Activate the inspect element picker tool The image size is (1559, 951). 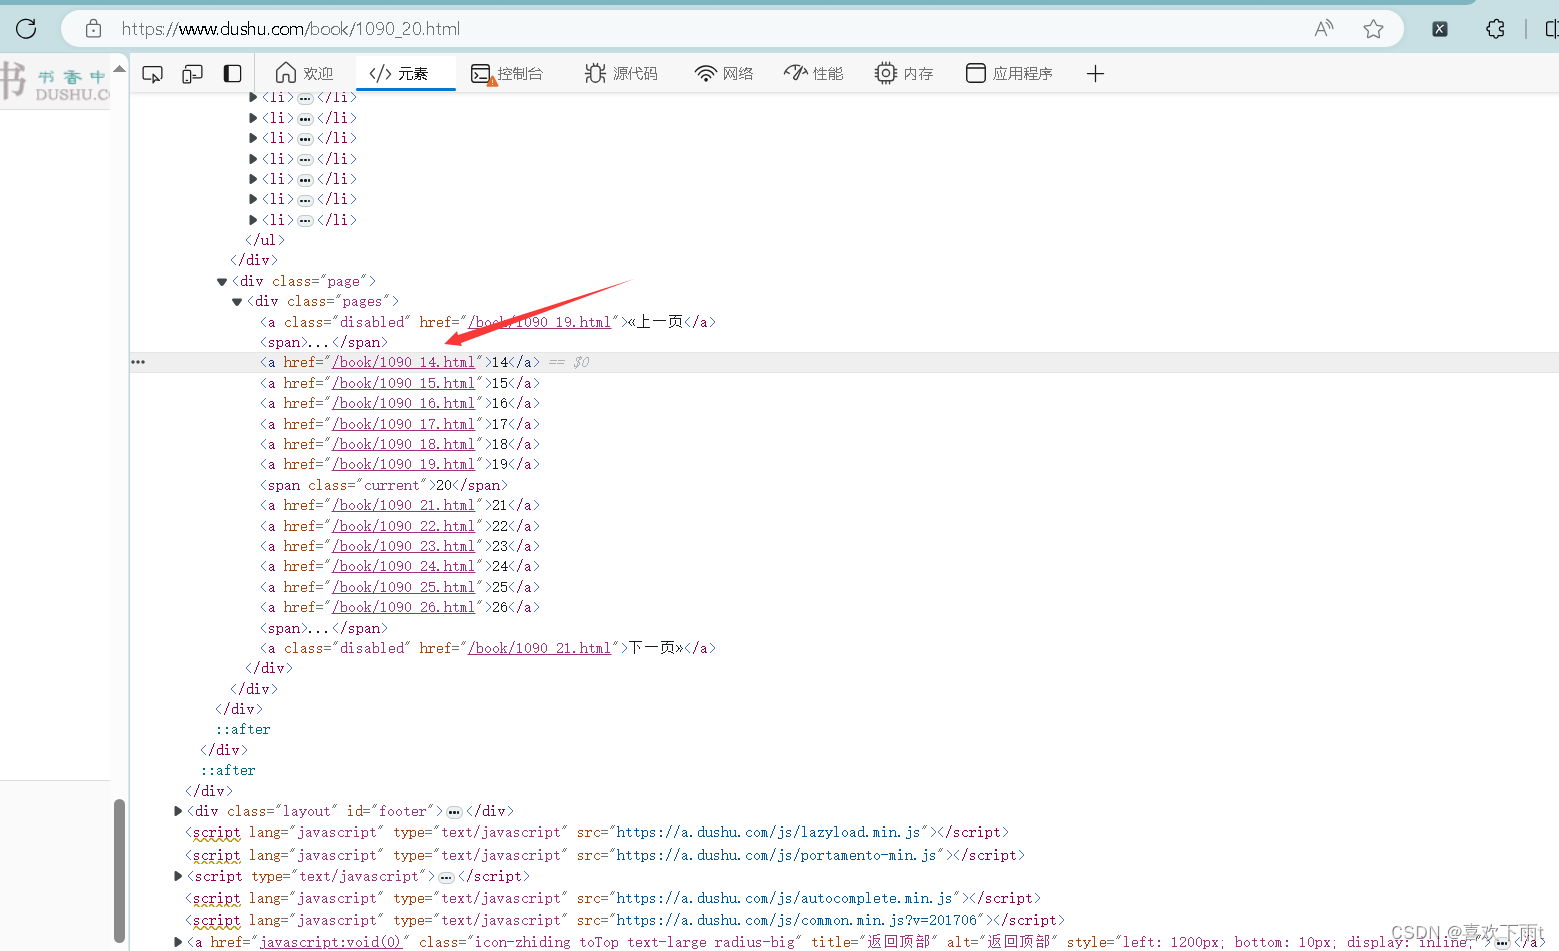coord(153,74)
